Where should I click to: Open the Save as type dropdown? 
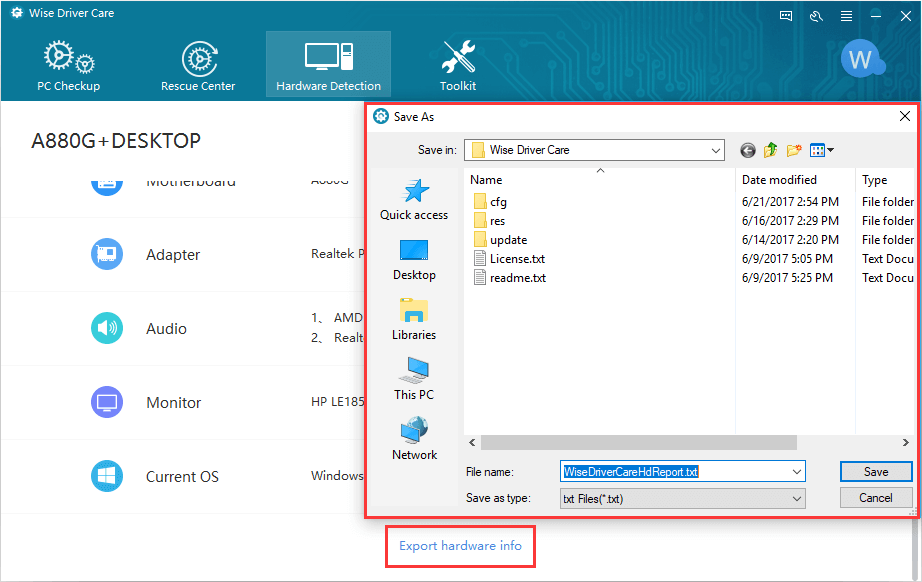coord(683,499)
